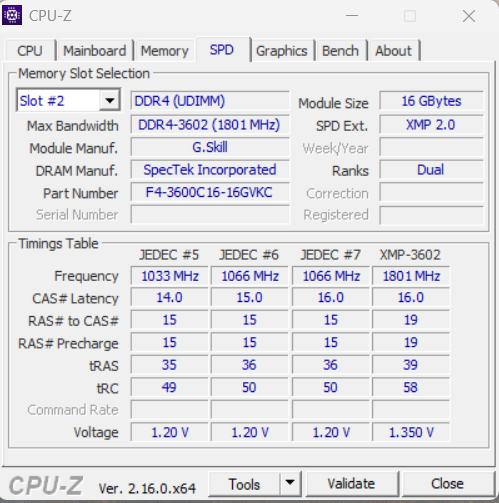
Task: Click the XMP tRAS value 39
Action: (411, 365)
